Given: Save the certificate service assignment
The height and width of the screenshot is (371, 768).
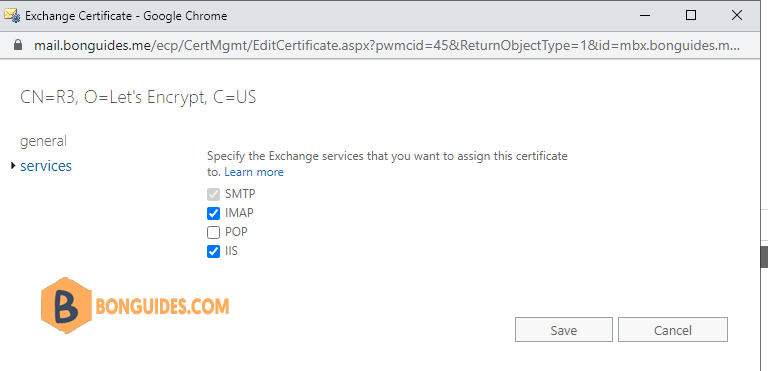Looking at the screenshot, I should (564, 330).
